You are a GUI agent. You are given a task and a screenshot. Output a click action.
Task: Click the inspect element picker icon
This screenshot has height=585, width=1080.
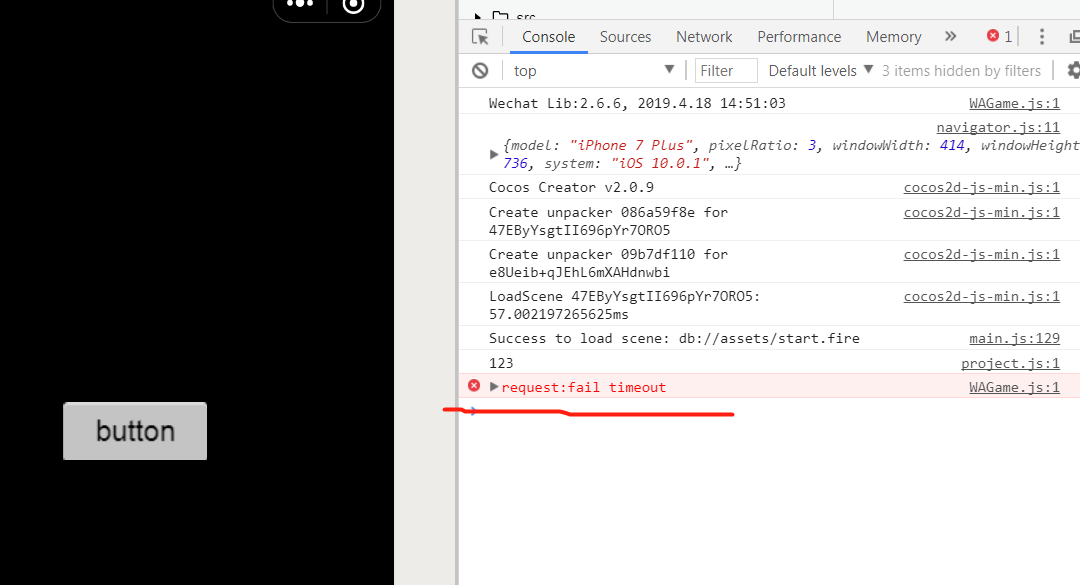click(481, 37)
